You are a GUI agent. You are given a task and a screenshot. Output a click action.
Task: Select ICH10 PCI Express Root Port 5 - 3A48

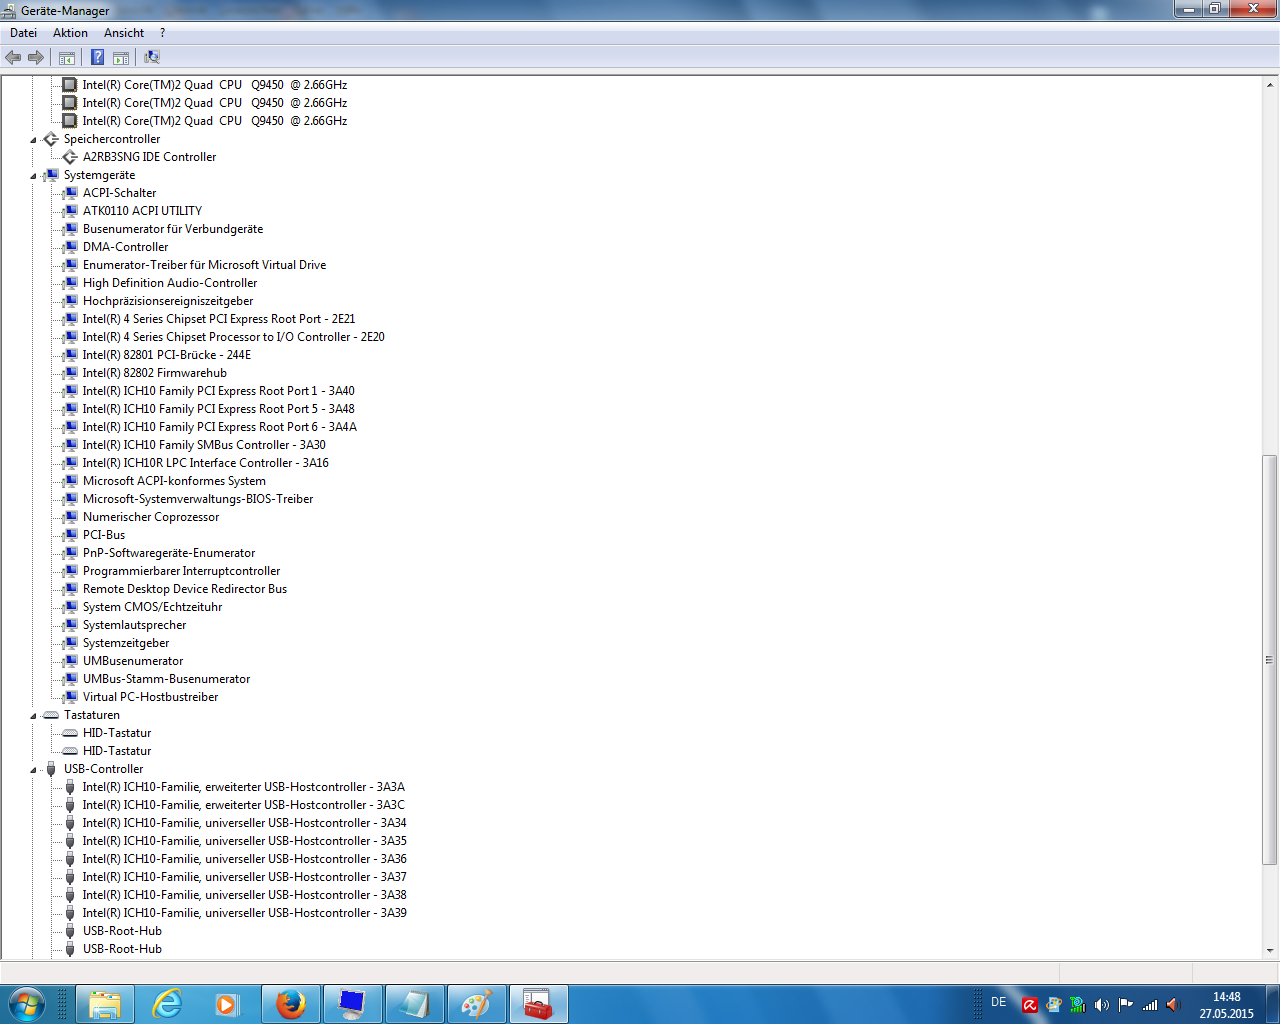(218, 409)
